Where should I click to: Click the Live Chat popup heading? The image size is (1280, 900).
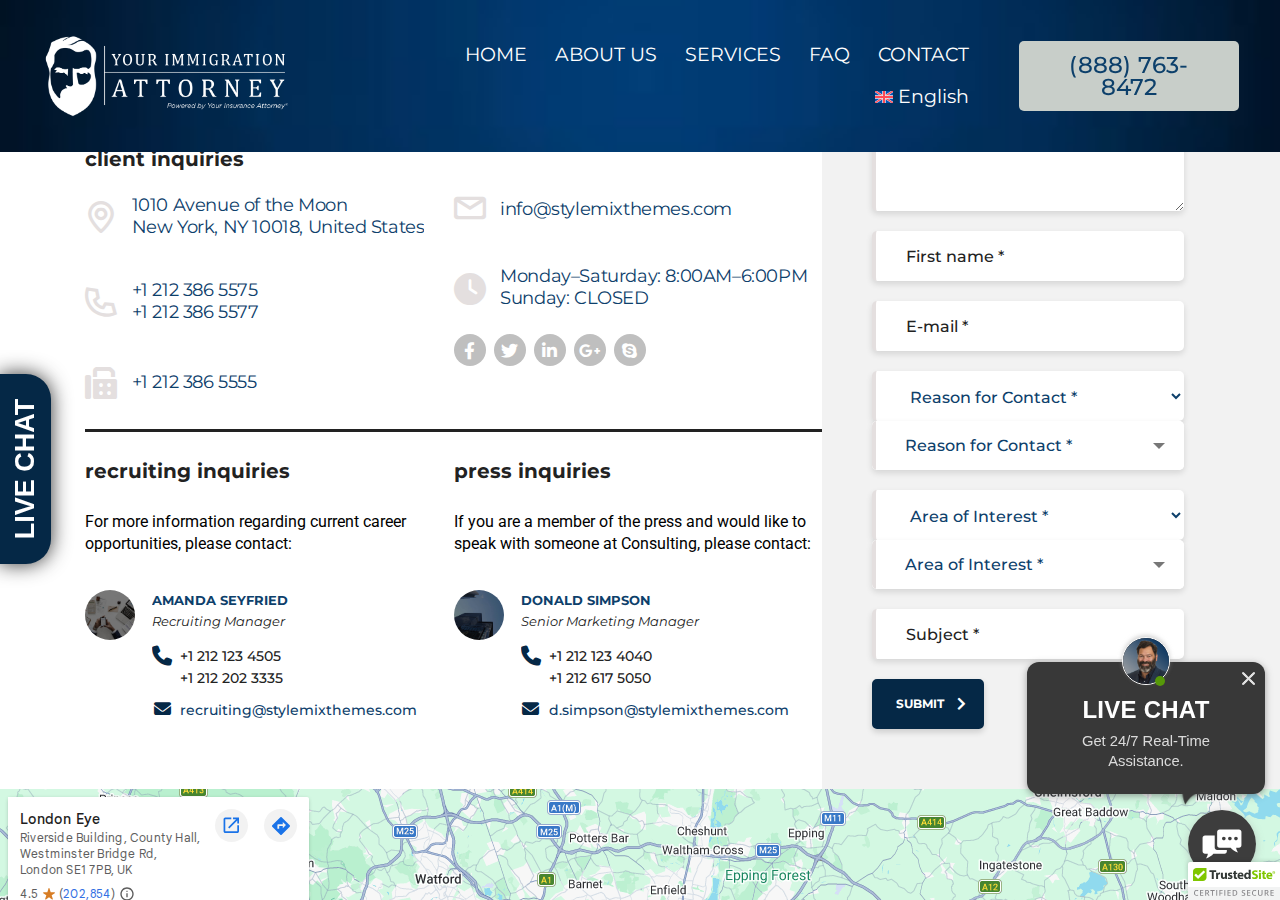point(1146,710)
